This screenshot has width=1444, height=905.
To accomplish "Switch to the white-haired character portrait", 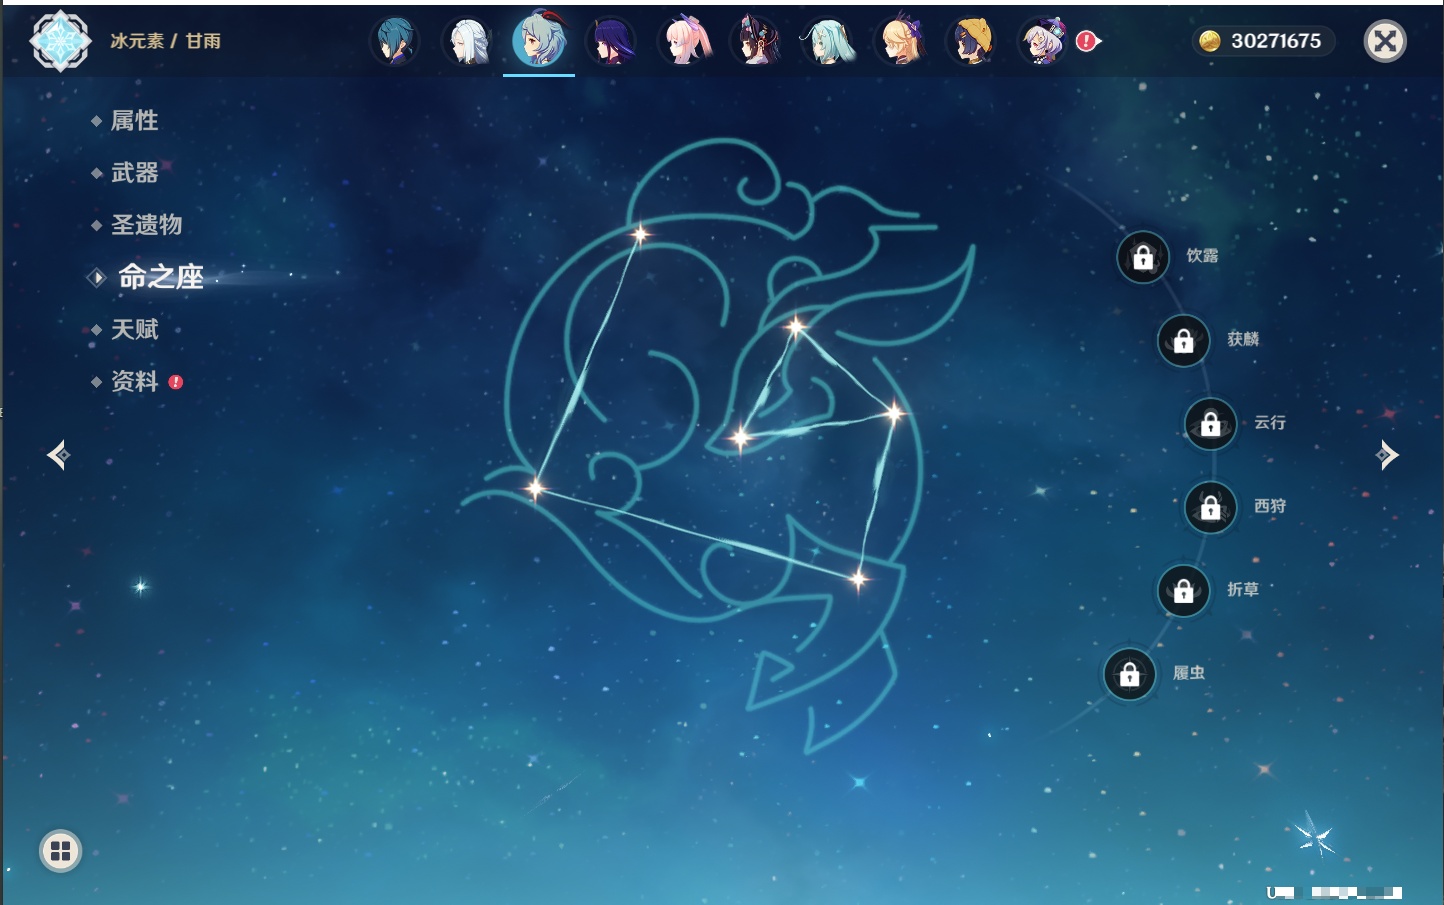I will pyautogui.click(x=467, y=42).
